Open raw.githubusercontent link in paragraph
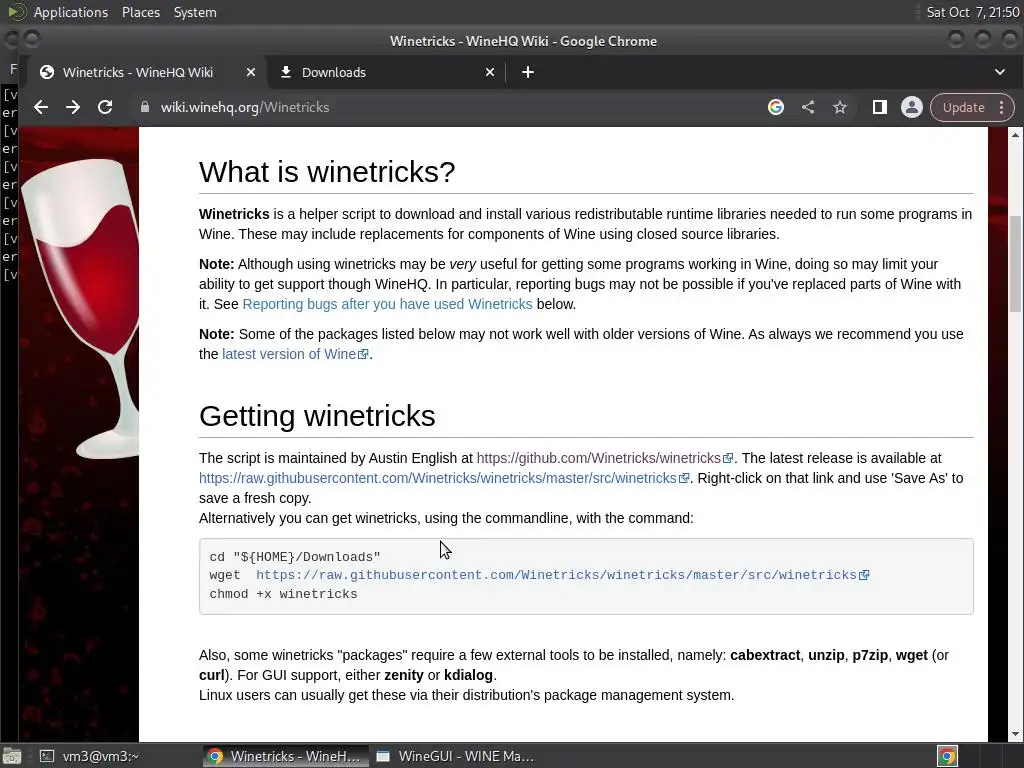 (x=444, y=478)
